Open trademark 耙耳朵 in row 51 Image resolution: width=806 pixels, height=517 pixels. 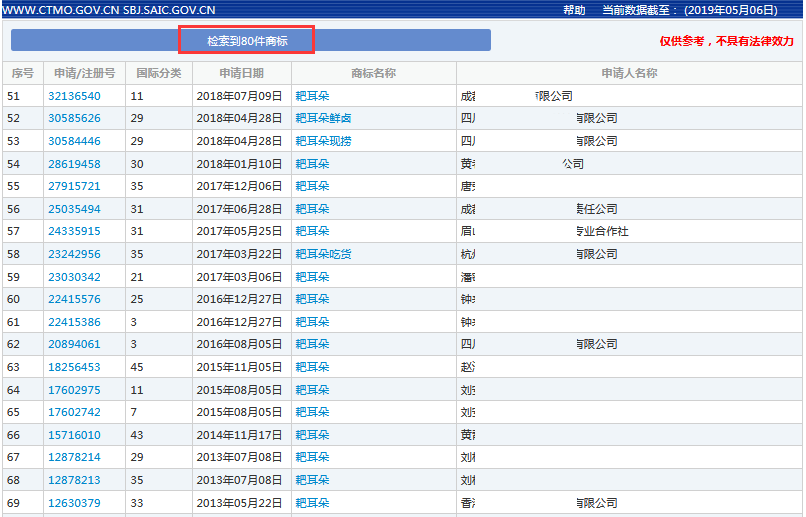[x=313, y=96]
